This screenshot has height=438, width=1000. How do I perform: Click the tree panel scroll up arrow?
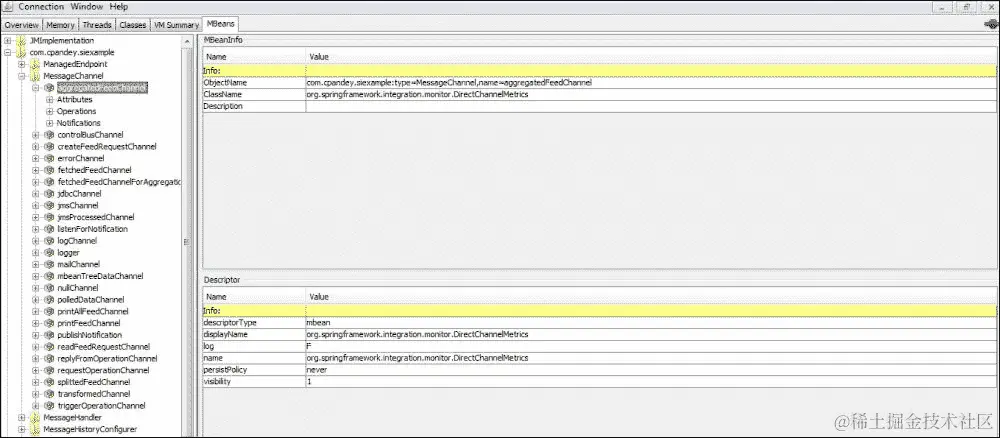188,41
